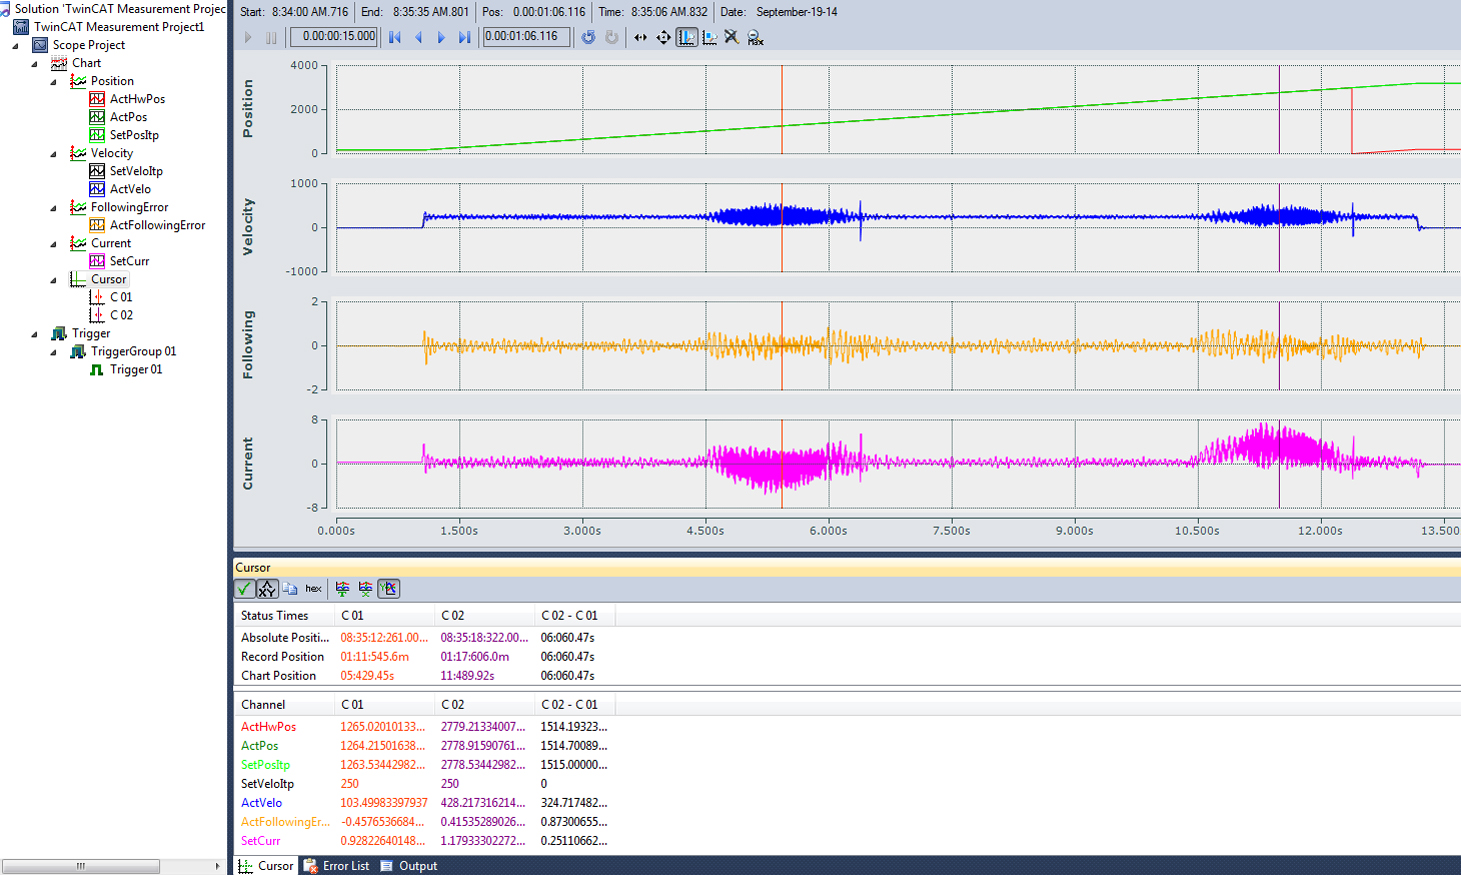Select the horizontal pan arrows tool
This screenshot has height=875, width=1461.
pyautogui.click(x=640, y=37)
